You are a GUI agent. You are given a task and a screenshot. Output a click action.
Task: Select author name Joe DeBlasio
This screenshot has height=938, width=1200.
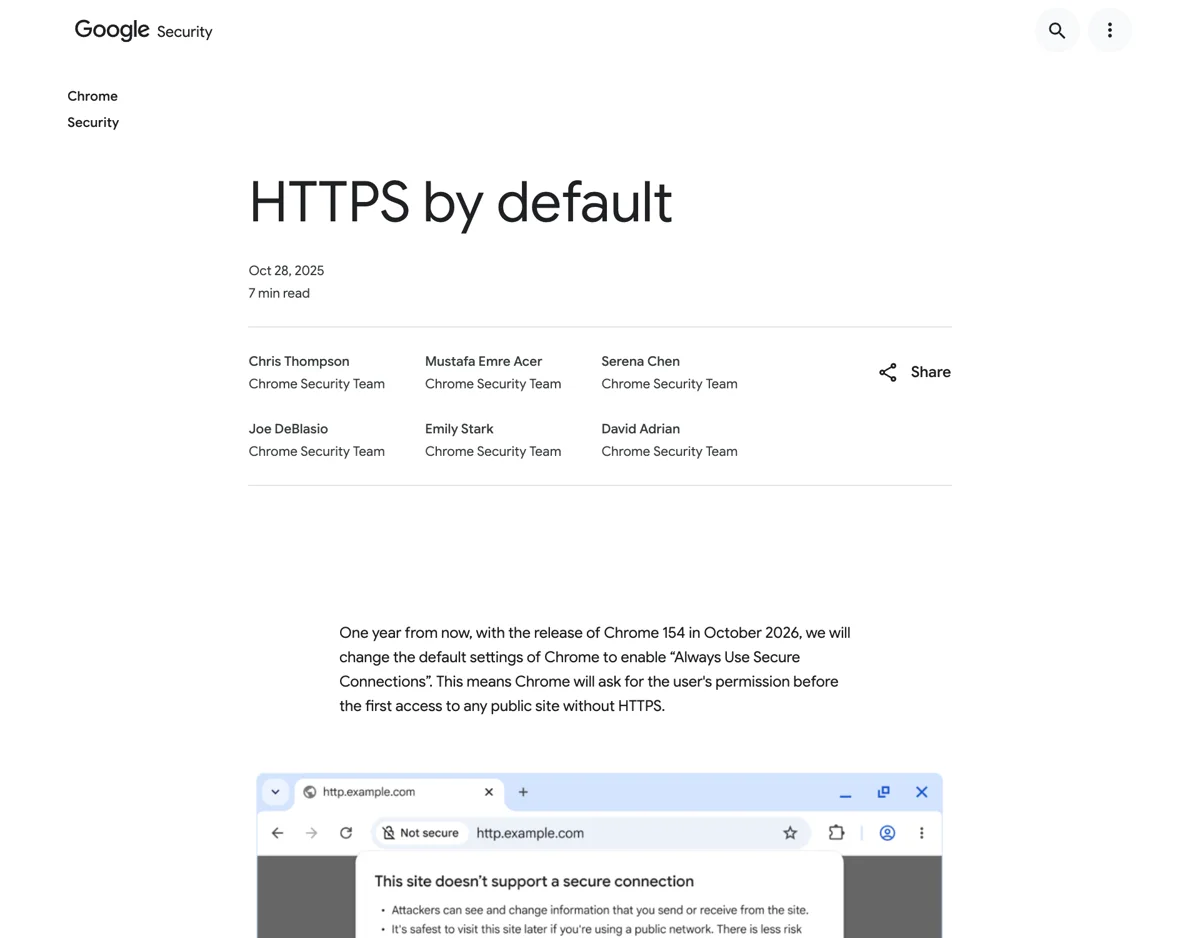[288, 429]
